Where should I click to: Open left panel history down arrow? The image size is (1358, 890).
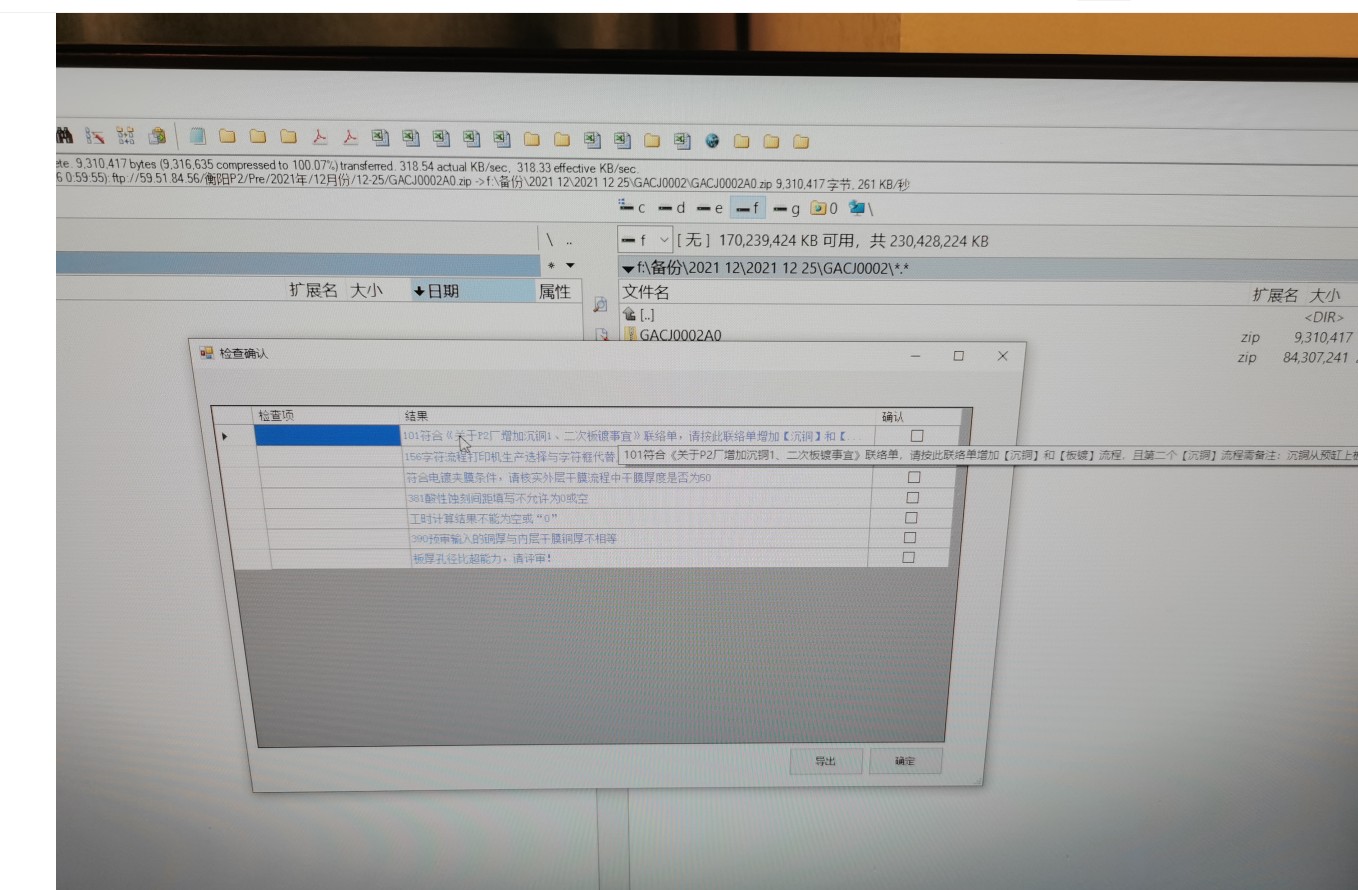[571, 266]
